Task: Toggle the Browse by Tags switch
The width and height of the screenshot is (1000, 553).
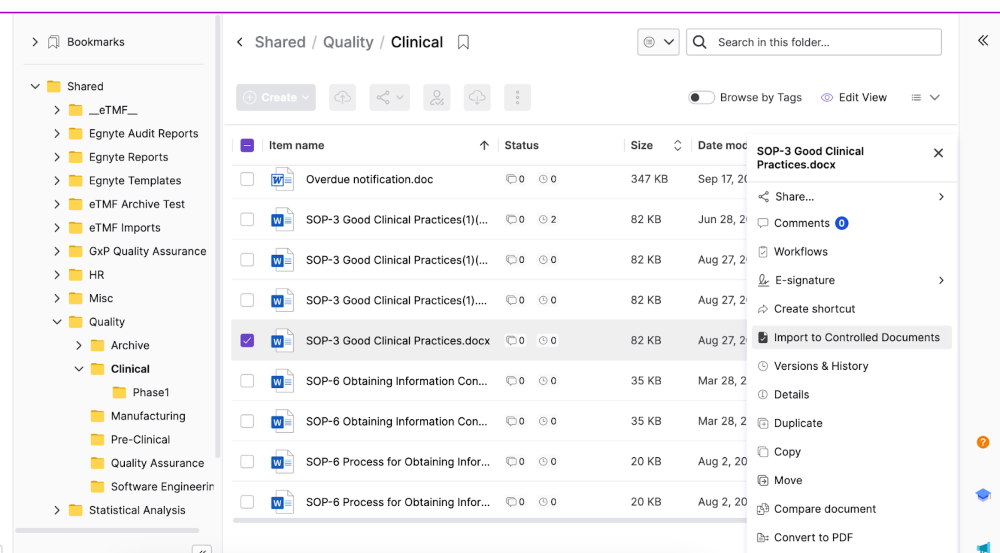Action: (701, 98)
